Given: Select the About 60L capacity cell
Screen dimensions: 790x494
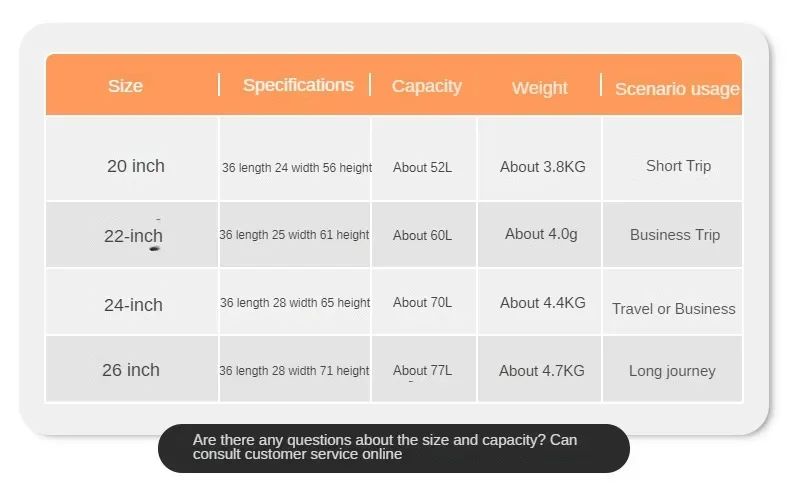Looking at the screenshot, I should (x=422, y=236).
